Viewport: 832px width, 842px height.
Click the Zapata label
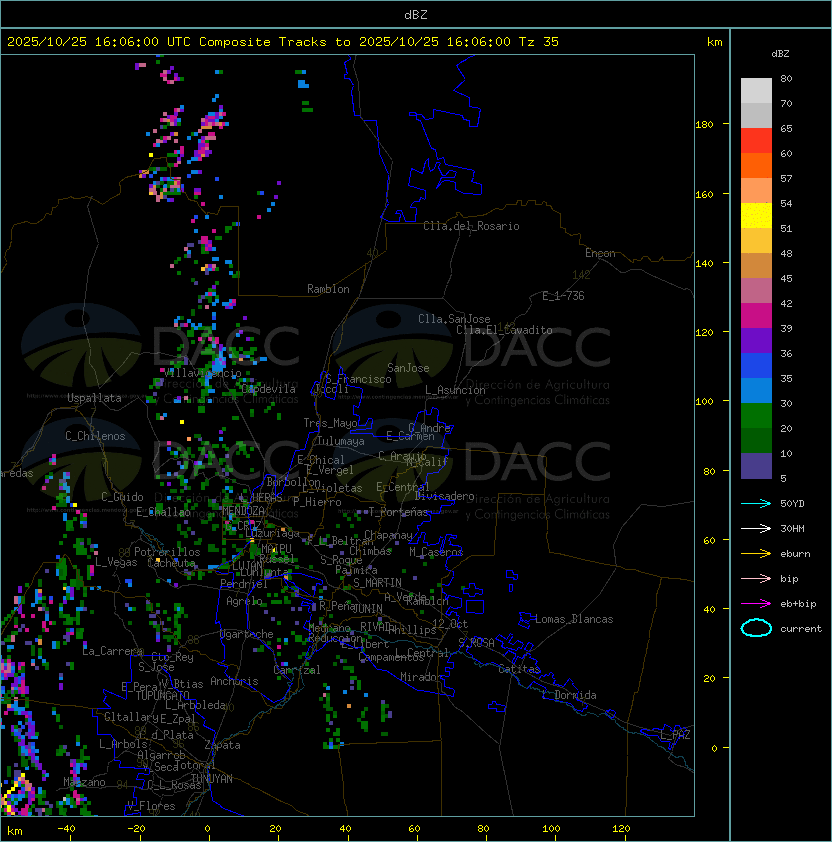click(222, 745)
